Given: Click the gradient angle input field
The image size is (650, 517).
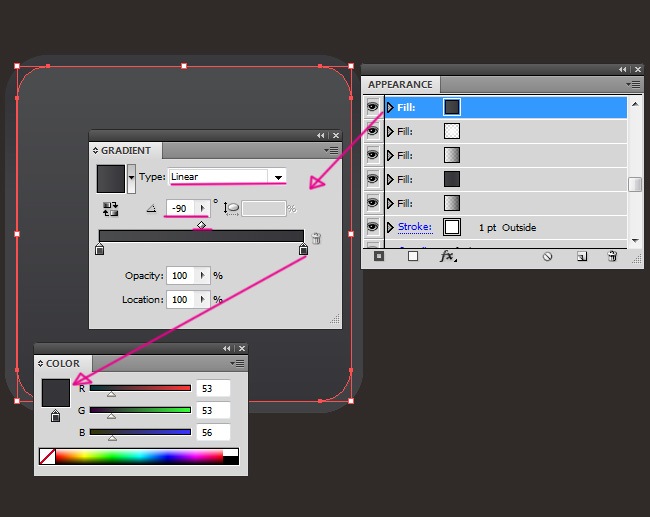Looking at the screenshot, I should 180,208.
